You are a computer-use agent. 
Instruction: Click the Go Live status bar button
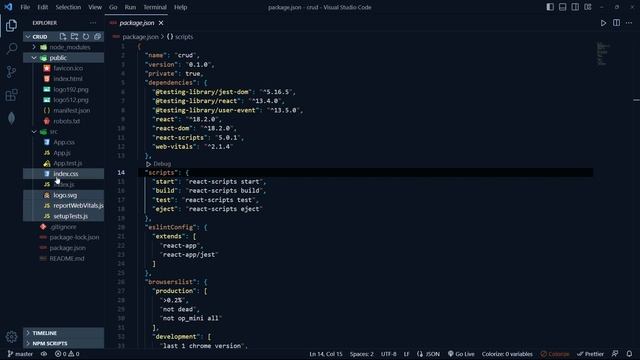pos(461,354)
